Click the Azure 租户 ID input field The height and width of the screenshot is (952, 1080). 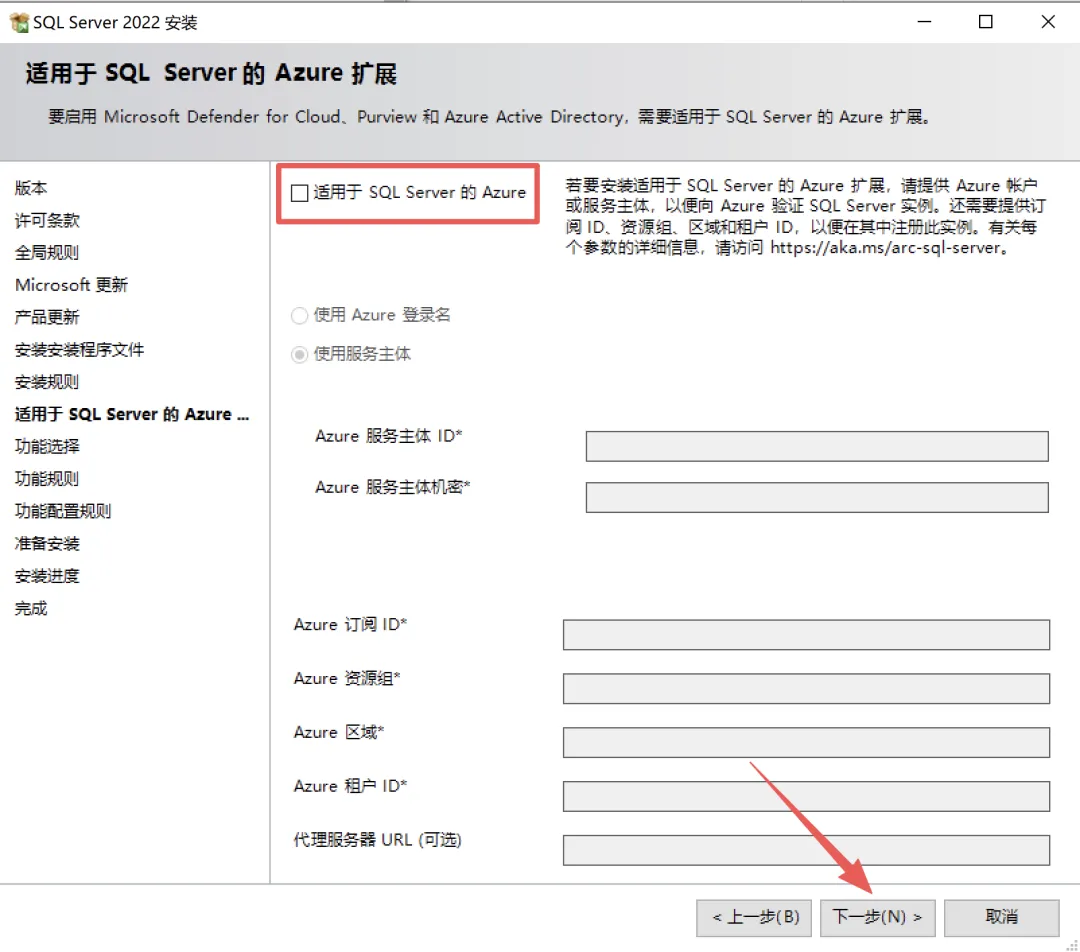[806, 796]
